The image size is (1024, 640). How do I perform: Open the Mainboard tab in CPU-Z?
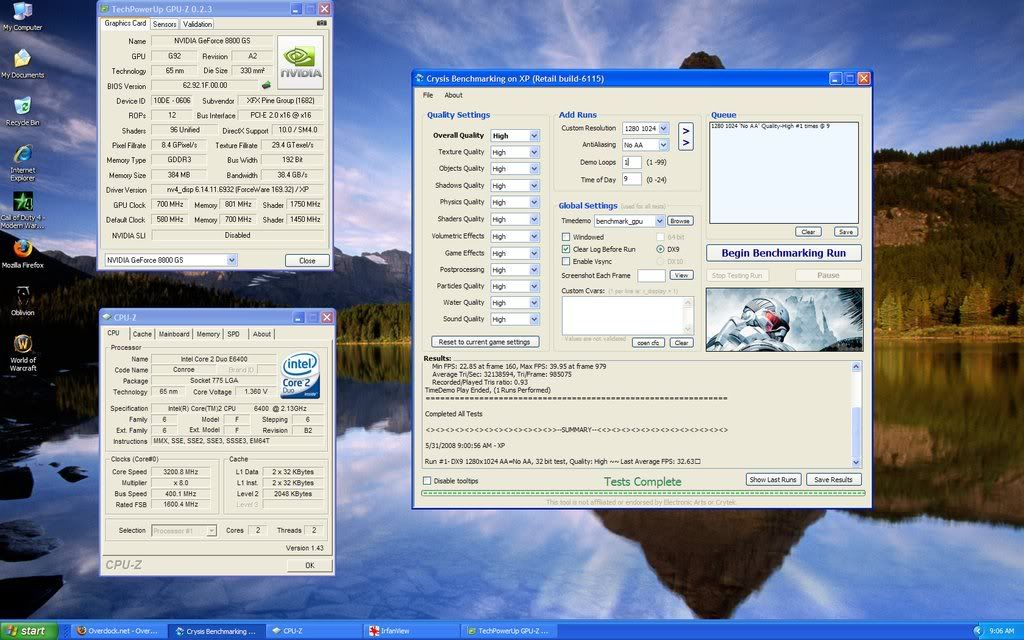pyautogui.click(x=174, y=334)
